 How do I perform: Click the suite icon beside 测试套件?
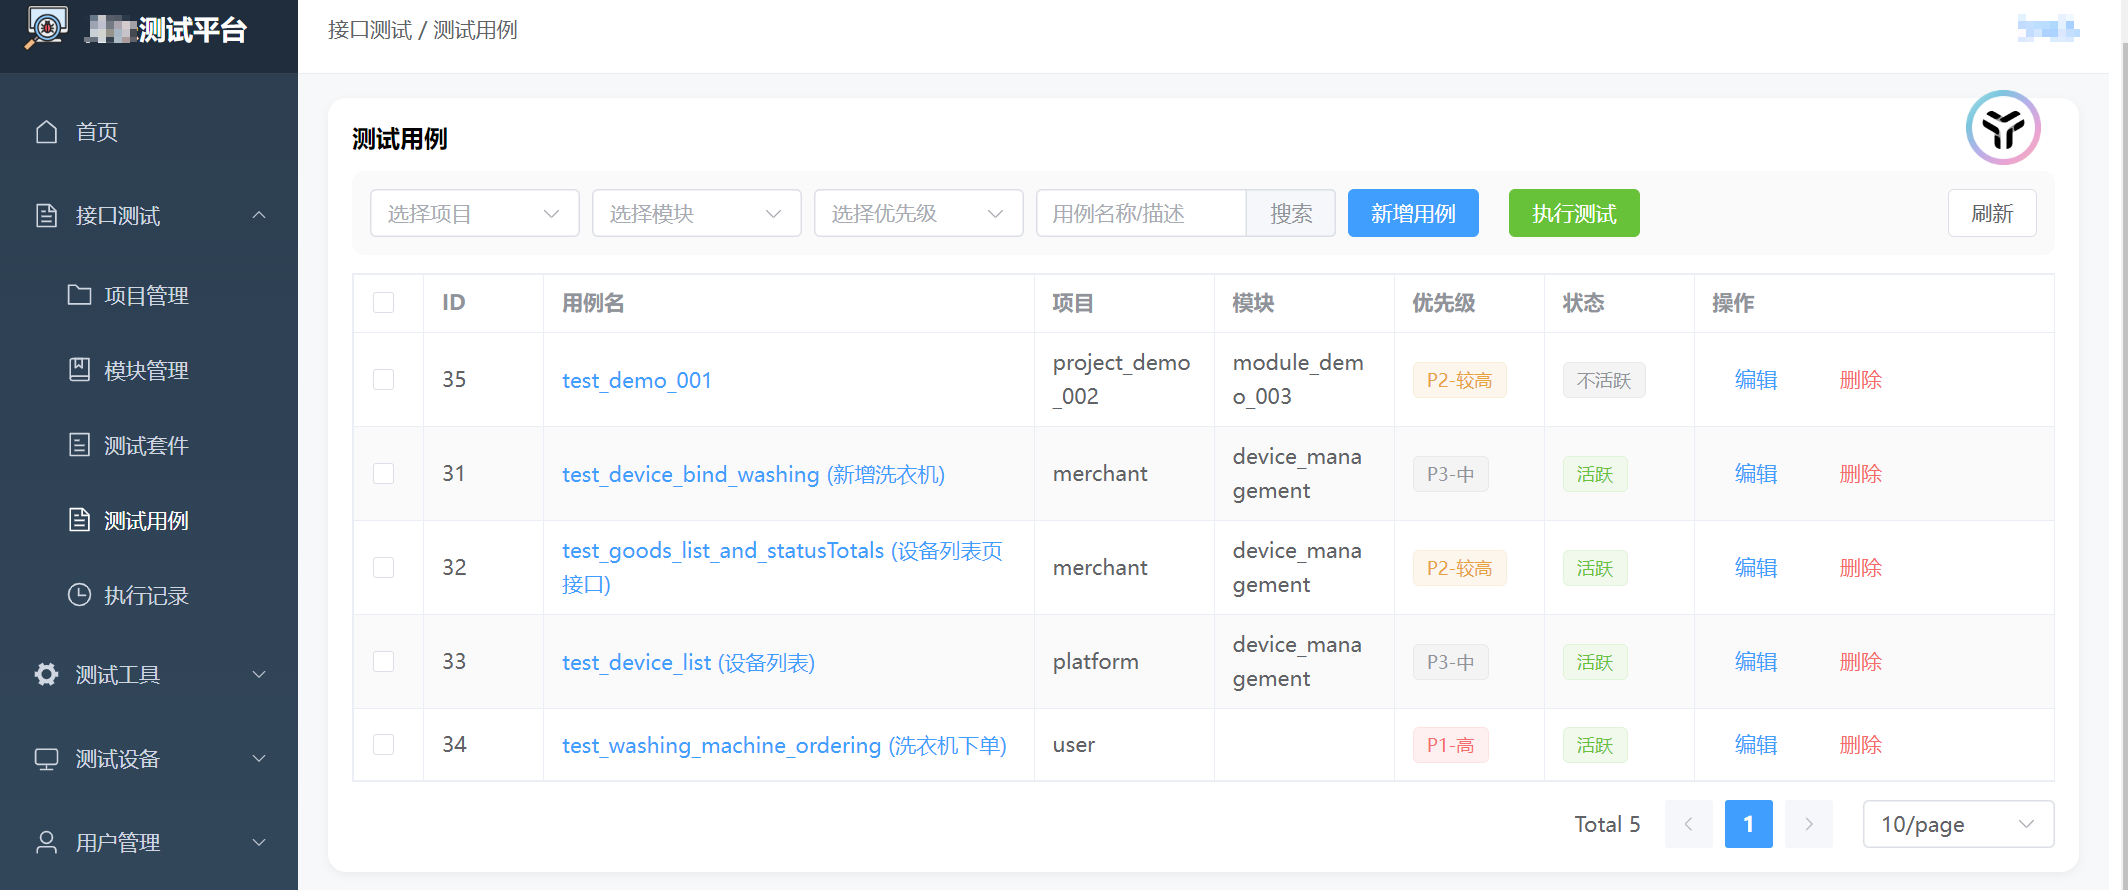point(79,445)
